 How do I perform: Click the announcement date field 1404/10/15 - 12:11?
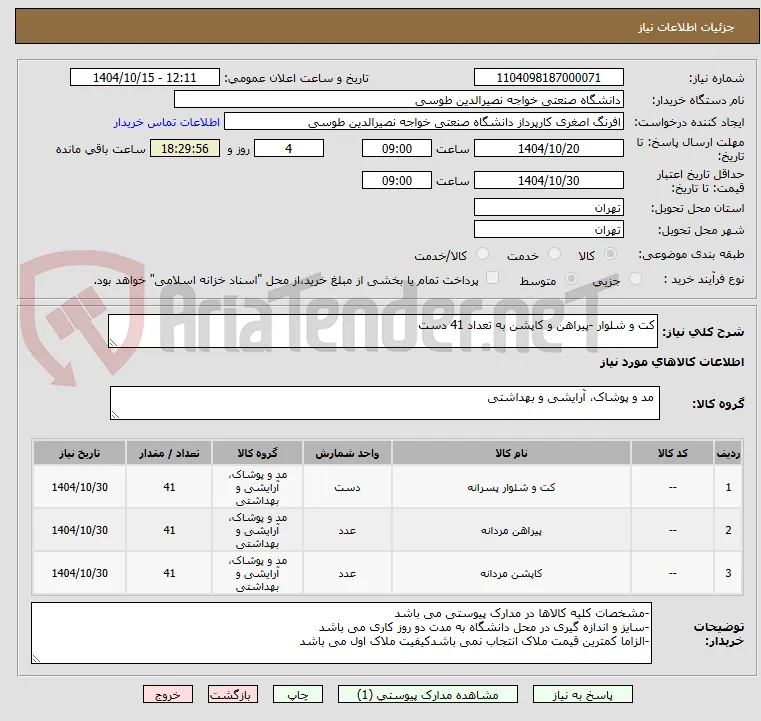[x=145, y=78]
